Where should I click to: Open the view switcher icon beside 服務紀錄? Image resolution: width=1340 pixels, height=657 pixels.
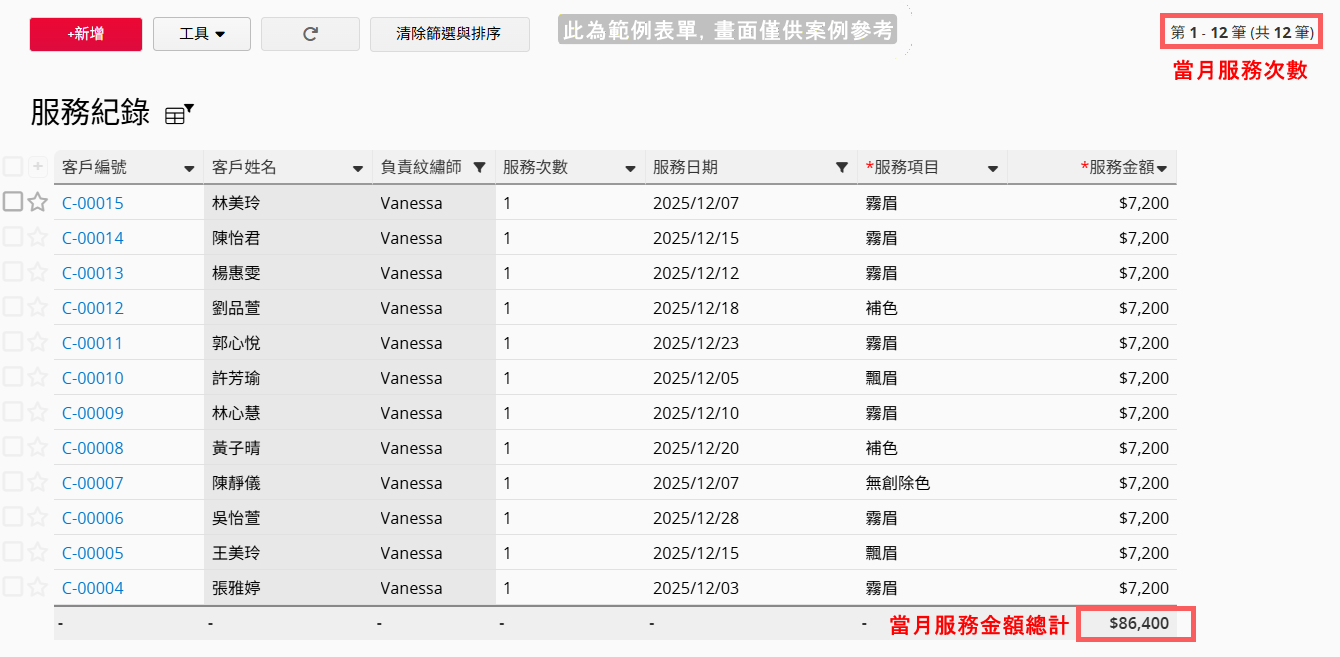click(x=178, y=115)
